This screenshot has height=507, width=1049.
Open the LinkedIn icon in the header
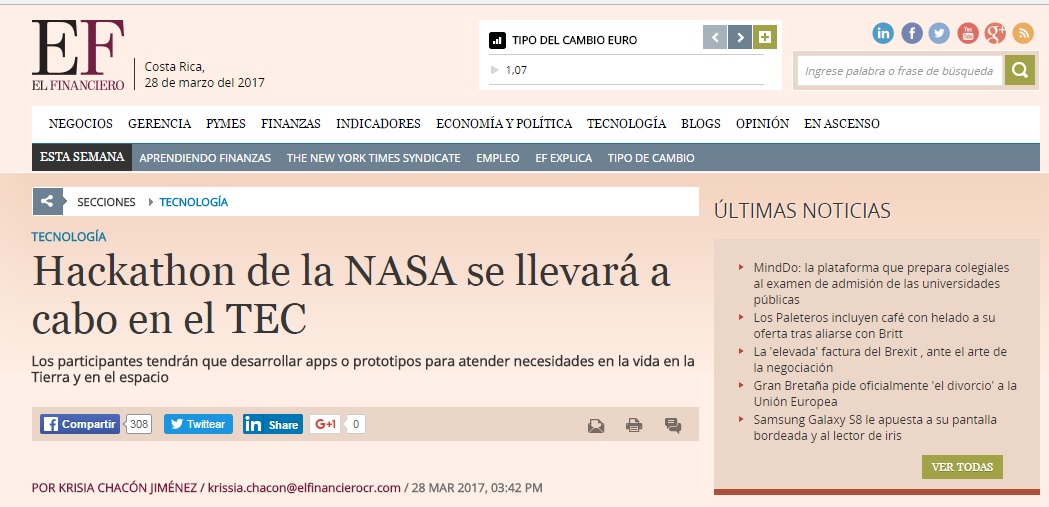(x=883, y=33)
